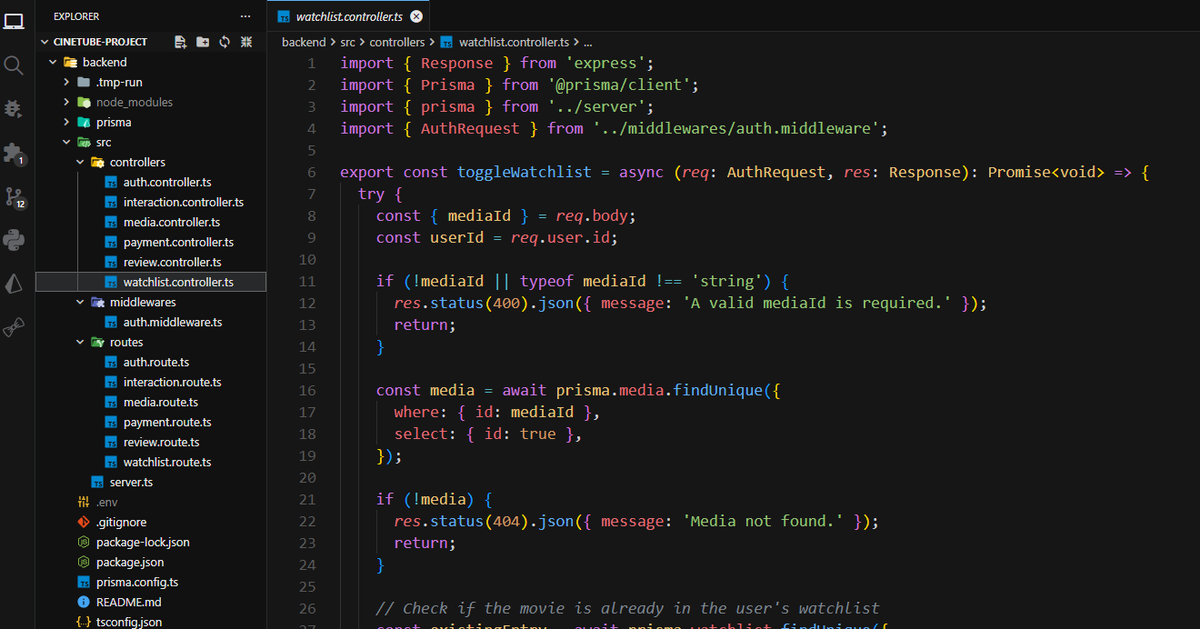Click the 'A valid mediaId is required.' string
The image size is (1200, 629).
click(x=819, y=303)
